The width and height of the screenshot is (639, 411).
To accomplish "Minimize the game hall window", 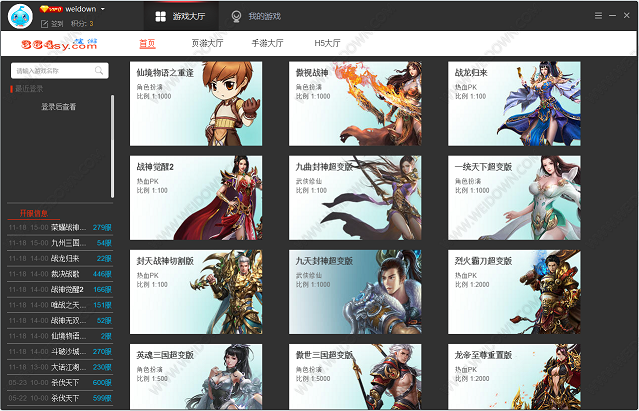I will click(612, 15).
